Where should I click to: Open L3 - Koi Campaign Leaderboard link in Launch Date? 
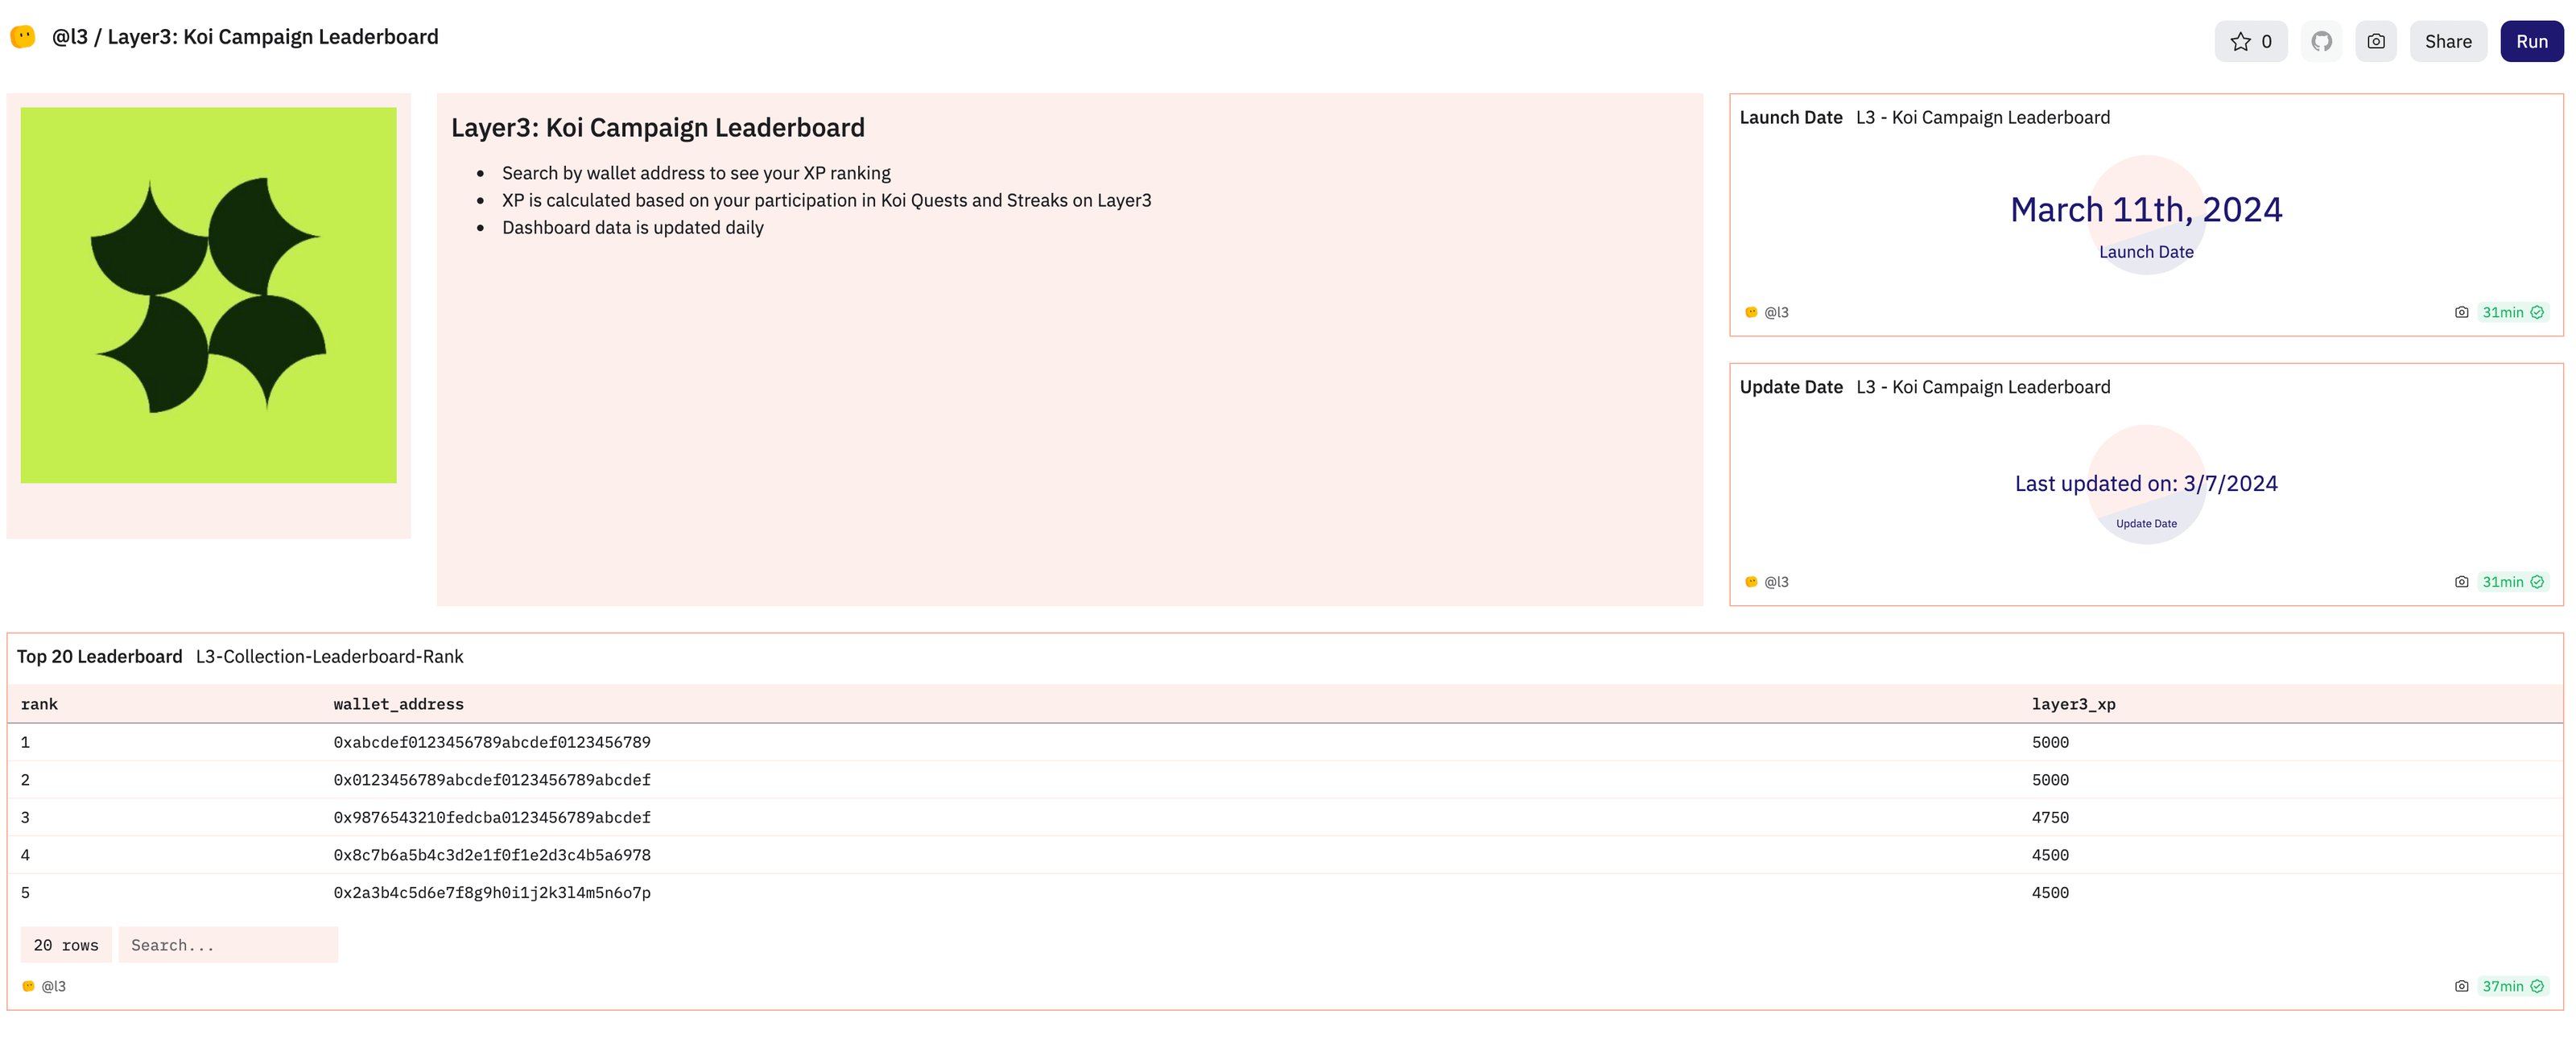click(1982, 117)
